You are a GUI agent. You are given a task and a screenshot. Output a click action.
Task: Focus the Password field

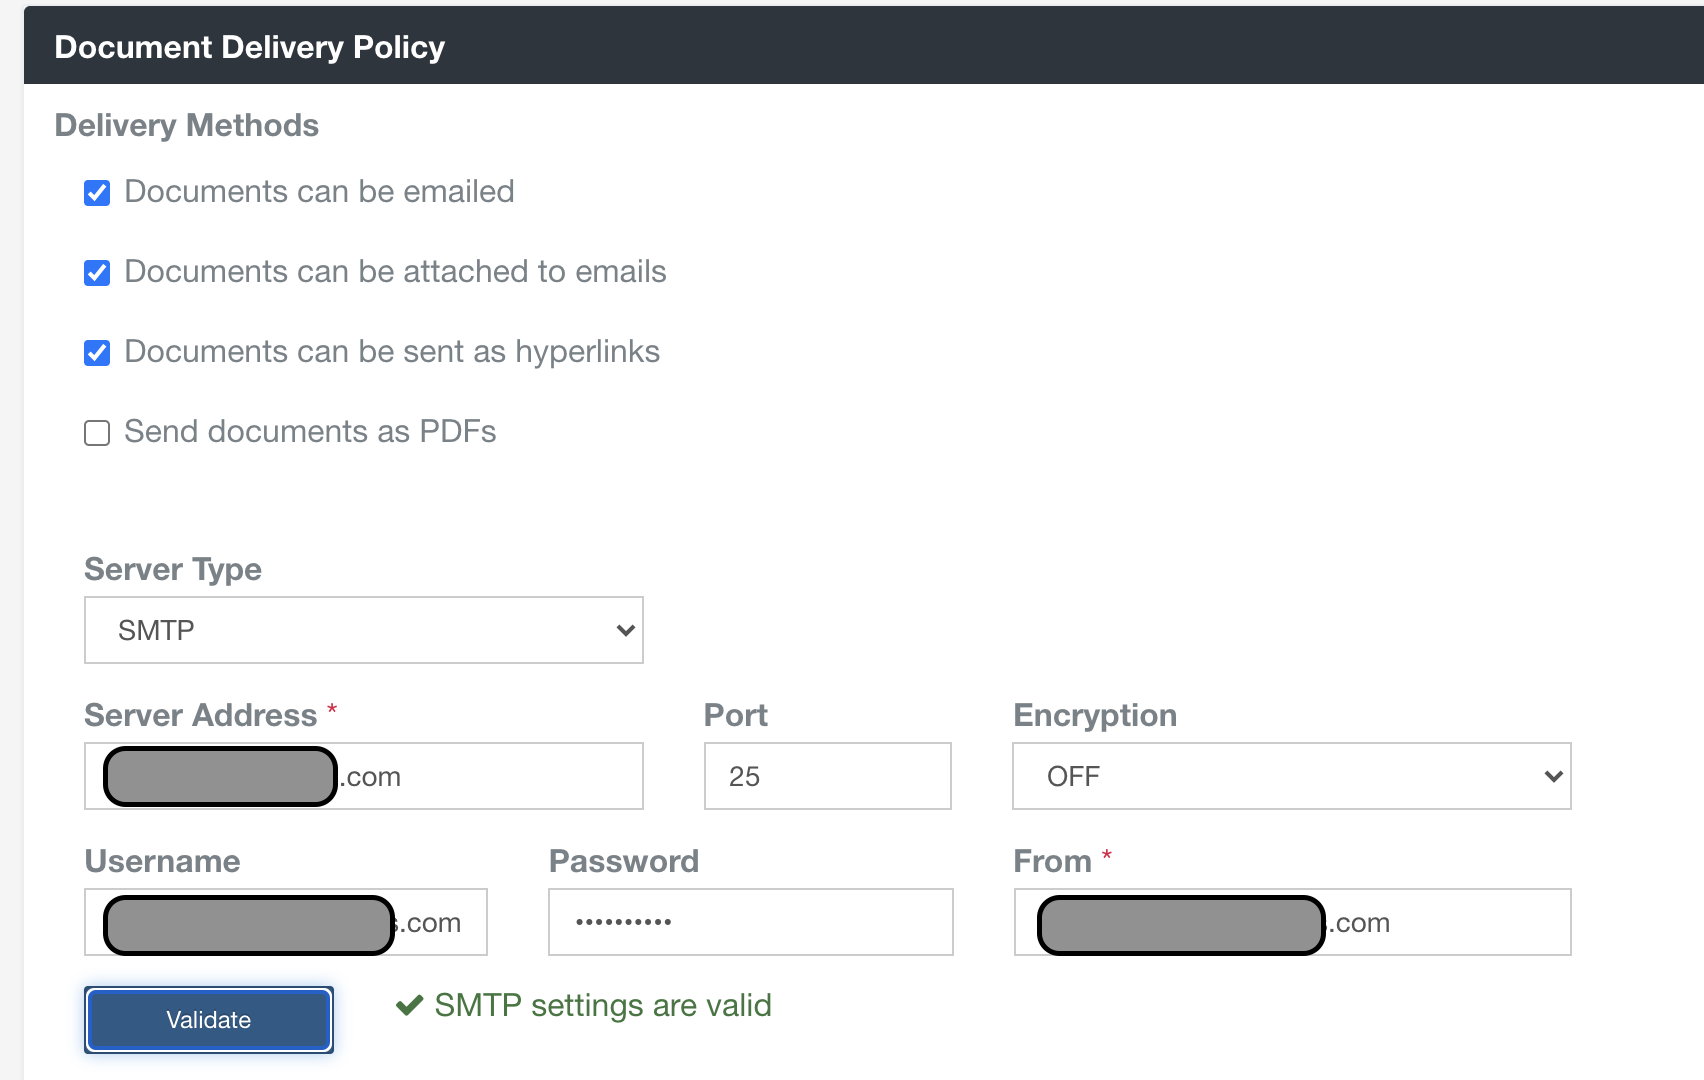point(749,921)
